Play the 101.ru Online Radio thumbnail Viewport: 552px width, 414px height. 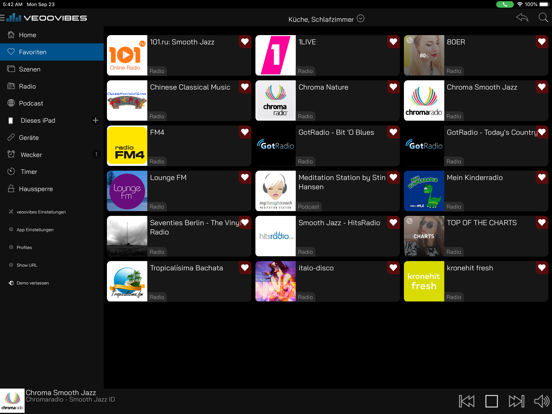pyautogui.click(x=127, y=55)
